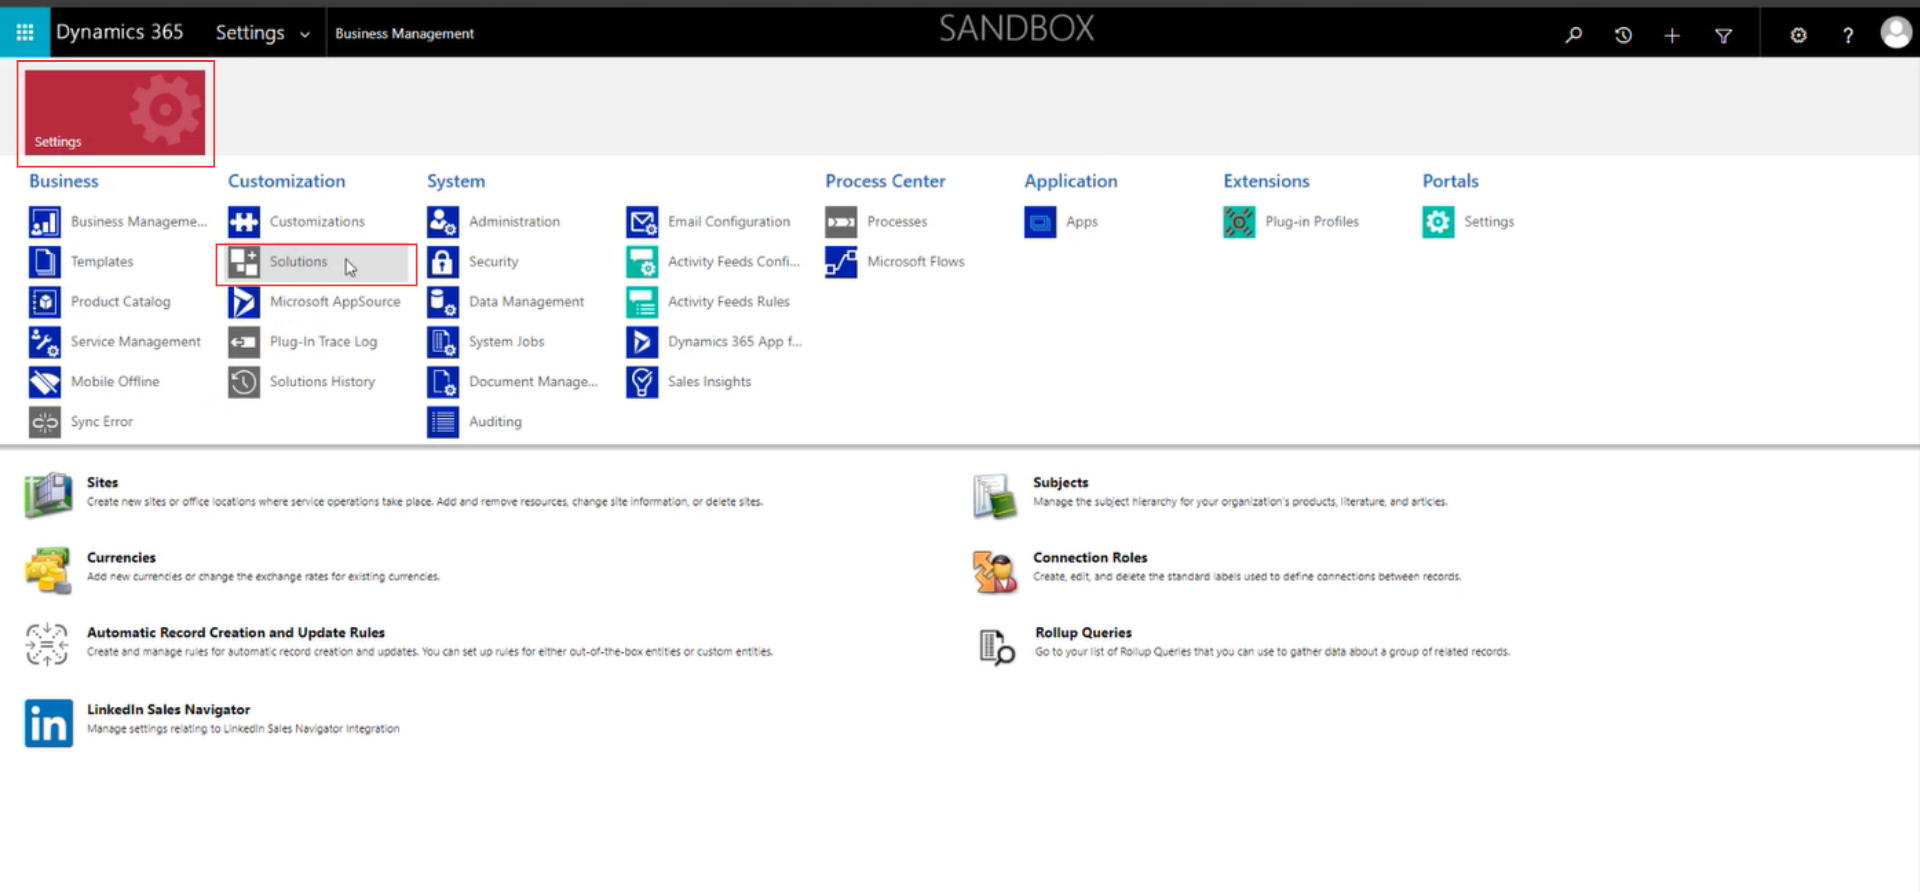Click the Templates document icon
Screen dimensions: 1920x892
point(45,262)
